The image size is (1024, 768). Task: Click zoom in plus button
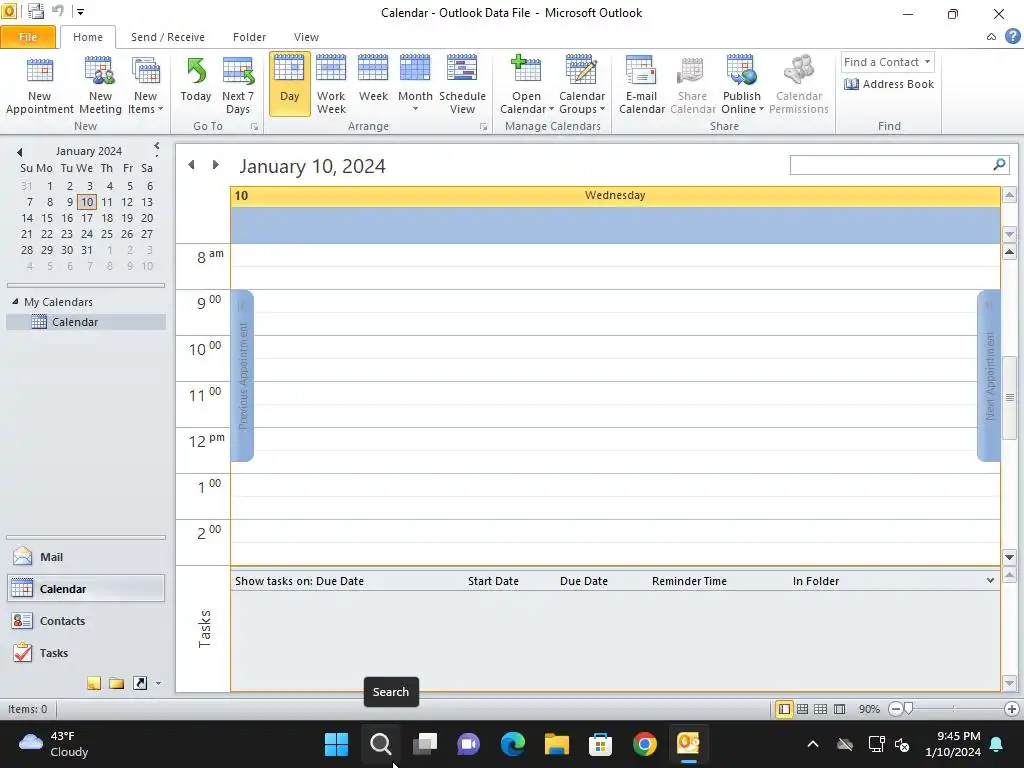1012,709
